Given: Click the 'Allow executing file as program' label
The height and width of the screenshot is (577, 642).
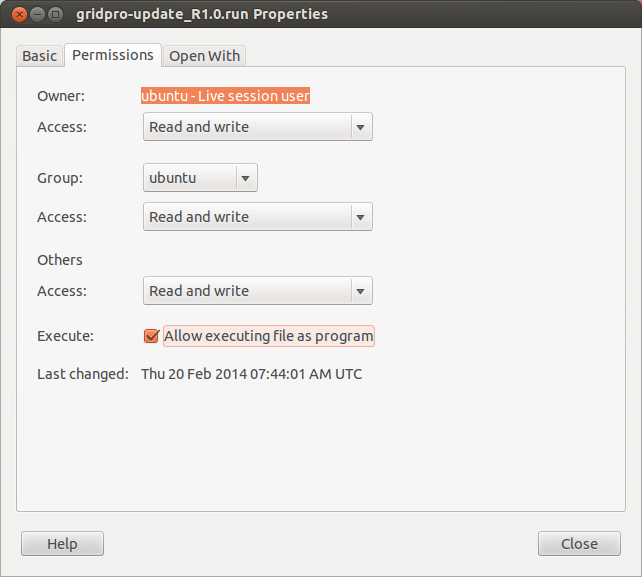Looking at the screenshot, I should click(268, 336).
